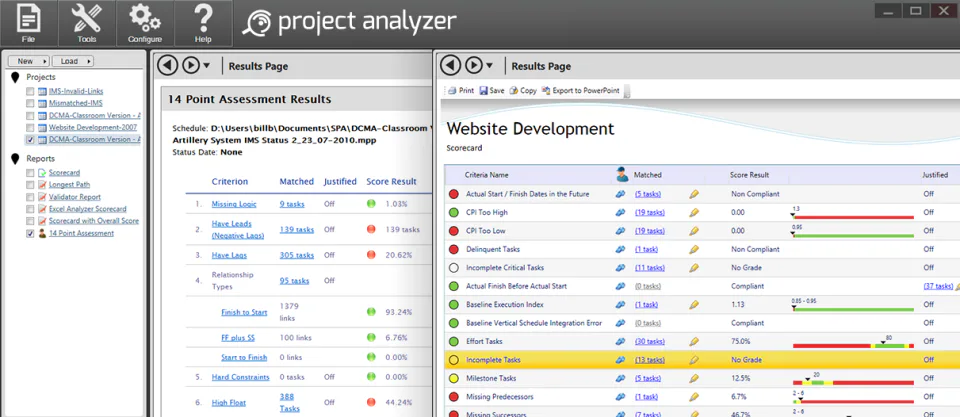Screen dimensions: 960x417
Task: Click the Score Result header in 14 Point table
Action: coord(391,181)
